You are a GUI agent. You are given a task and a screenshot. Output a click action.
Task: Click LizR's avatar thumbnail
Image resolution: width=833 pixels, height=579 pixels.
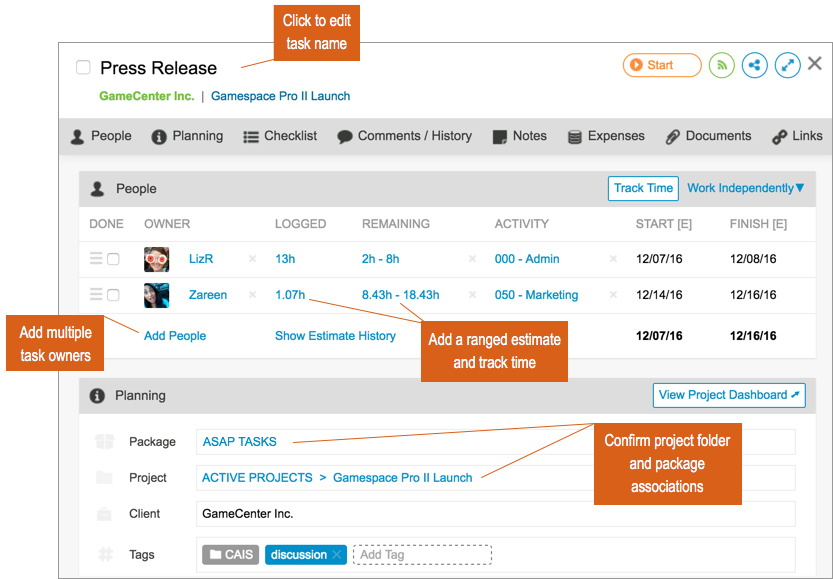click(157, 259)
